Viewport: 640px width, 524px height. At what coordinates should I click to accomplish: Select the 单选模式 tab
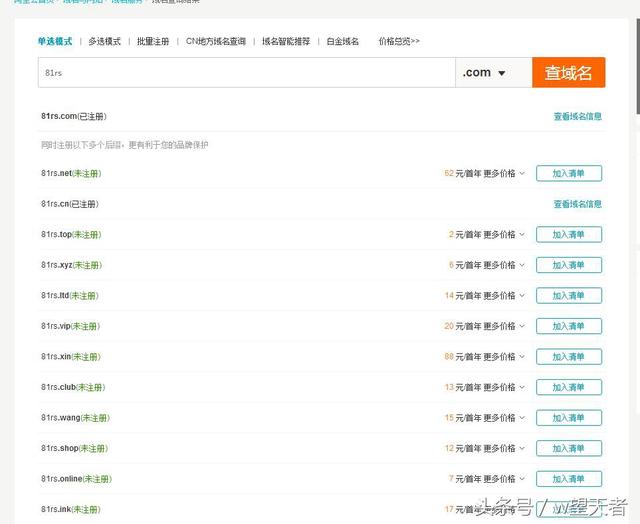(55, 41)
